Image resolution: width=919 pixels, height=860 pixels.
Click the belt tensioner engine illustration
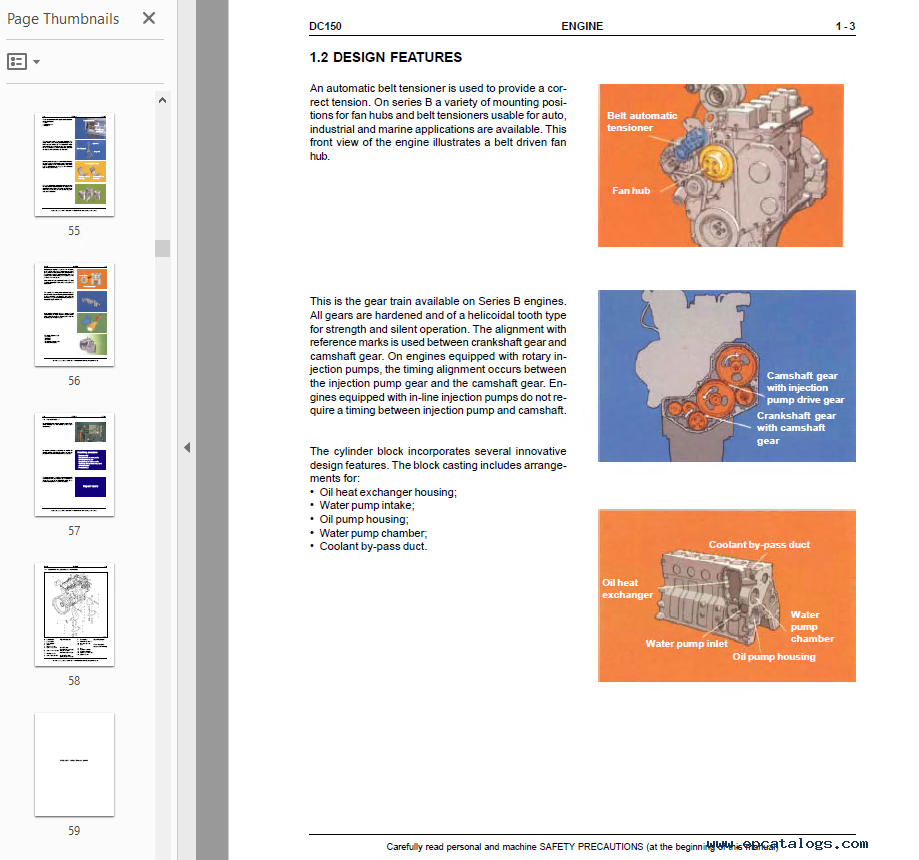[x=720, y=165]
